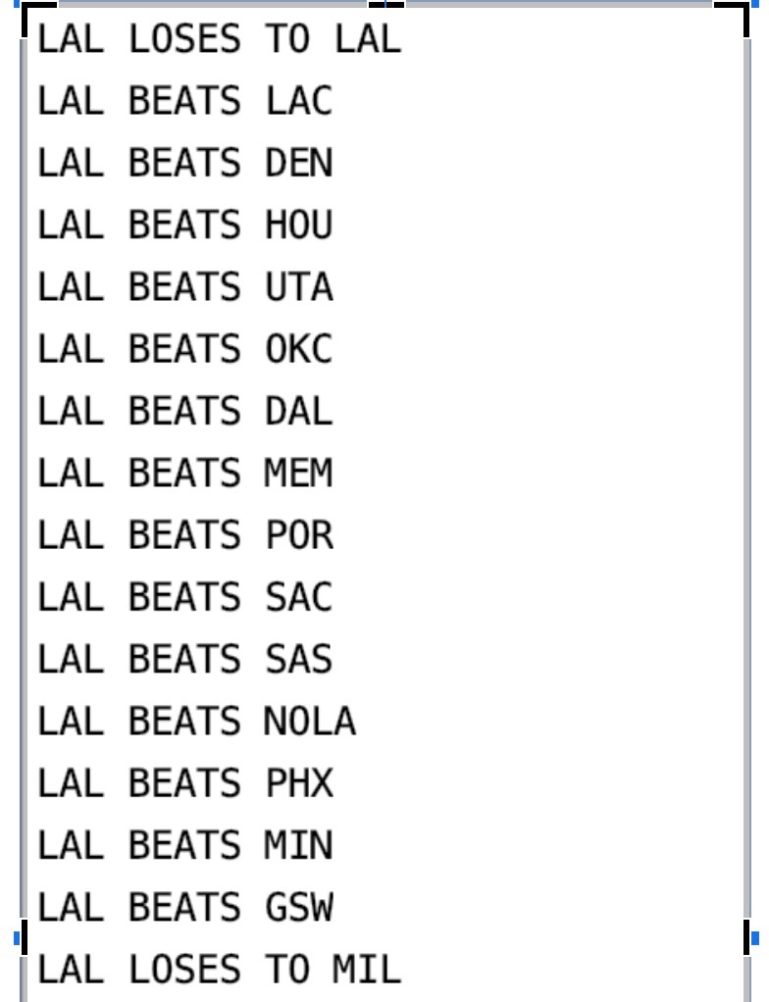Viewport: 769px width, 1002px height.
Task: Place cursor on the word POR
Action: point(299,535)
